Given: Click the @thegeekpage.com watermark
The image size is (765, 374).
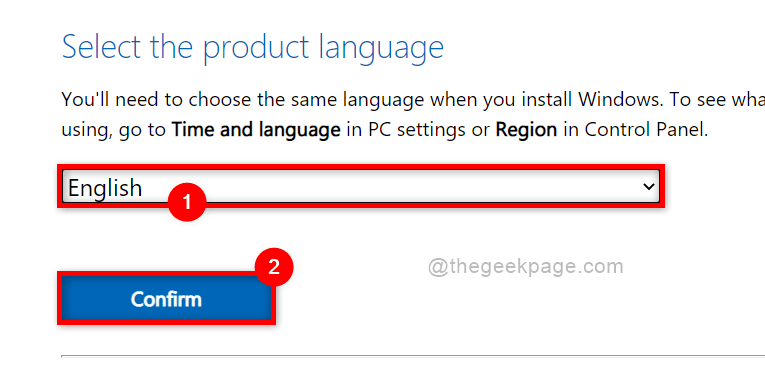Looking at the screenshot, I should (x=526, y=267).
